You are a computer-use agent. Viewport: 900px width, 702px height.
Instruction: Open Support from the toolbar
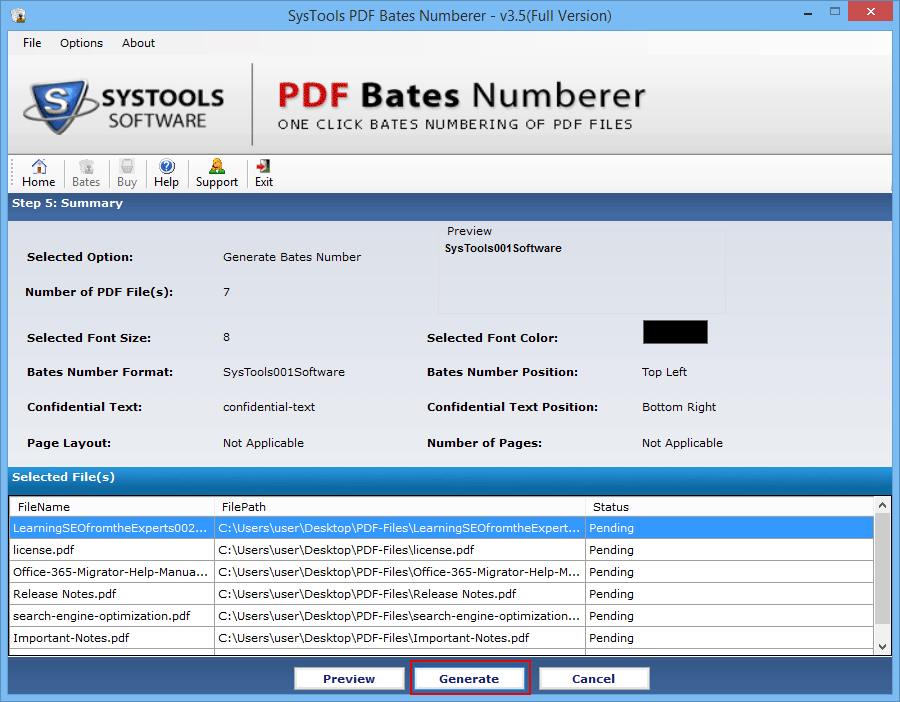coord(216,173)
